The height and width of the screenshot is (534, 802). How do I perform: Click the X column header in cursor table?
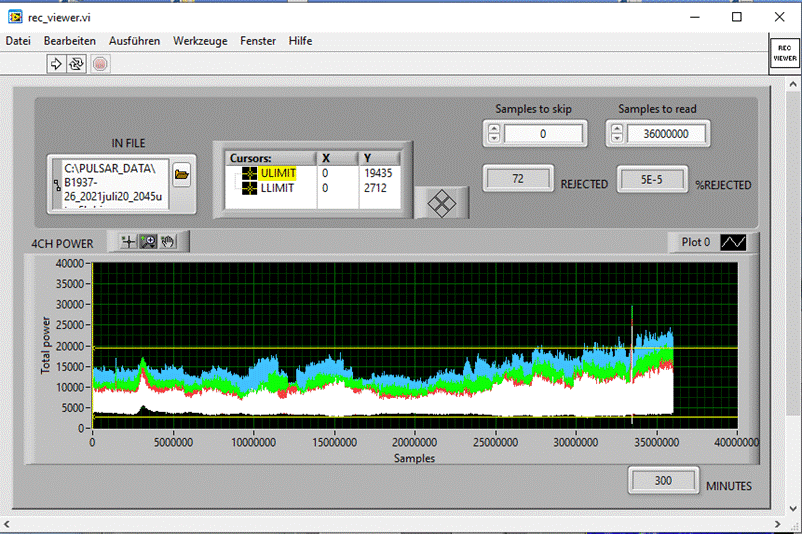click(x=338, y=158)
